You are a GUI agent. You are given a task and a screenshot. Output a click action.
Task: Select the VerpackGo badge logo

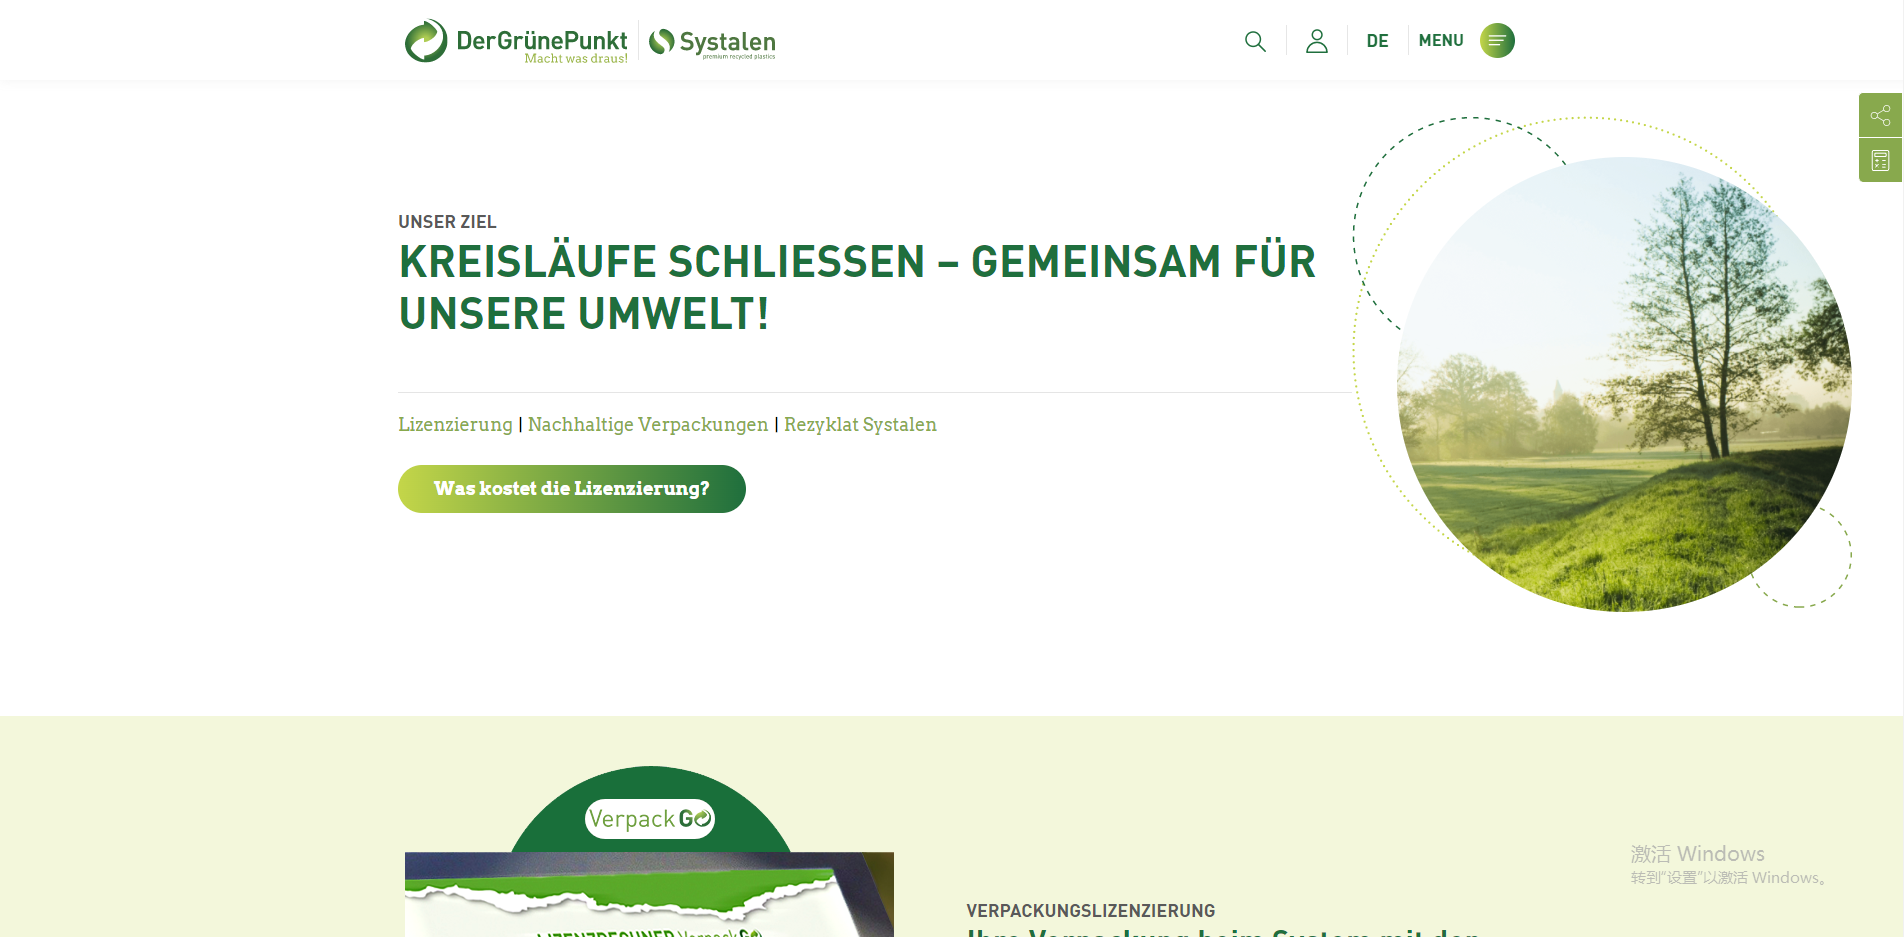[x=649, y=818]
